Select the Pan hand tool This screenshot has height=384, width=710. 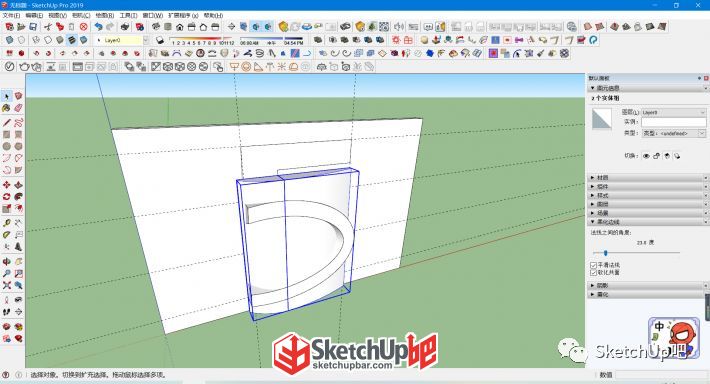coord(18,262)
